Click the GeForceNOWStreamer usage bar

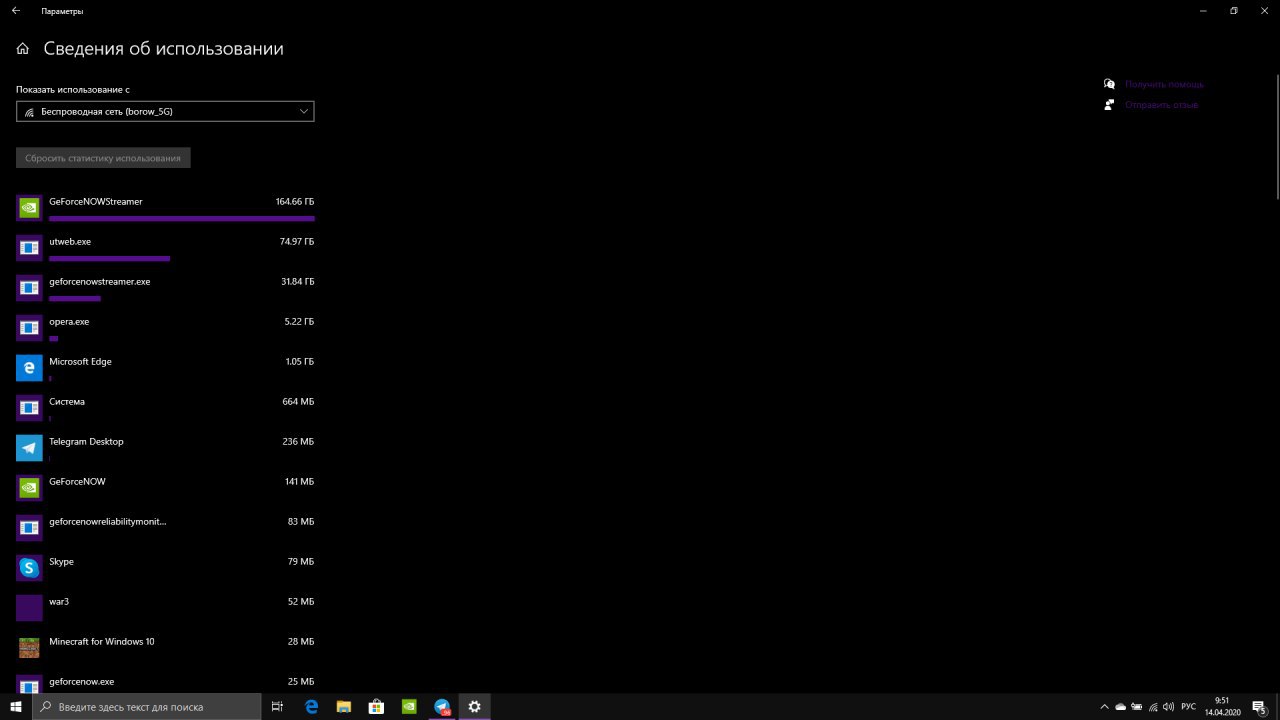(181, 218)
